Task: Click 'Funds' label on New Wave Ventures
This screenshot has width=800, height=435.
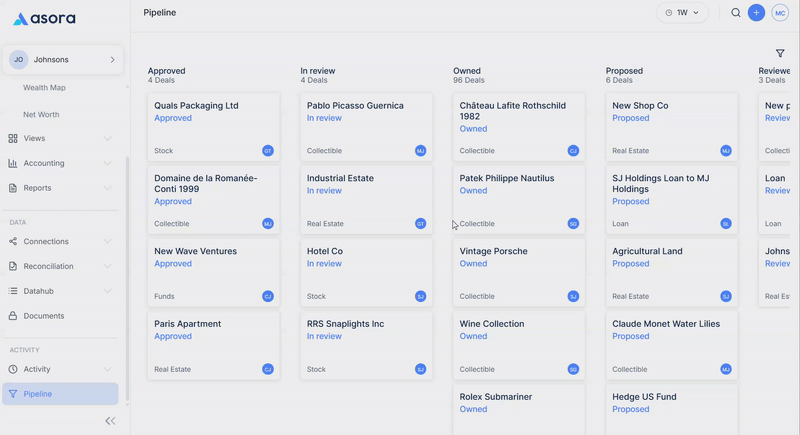Action: pyautogui.click(x=164, y=296)
